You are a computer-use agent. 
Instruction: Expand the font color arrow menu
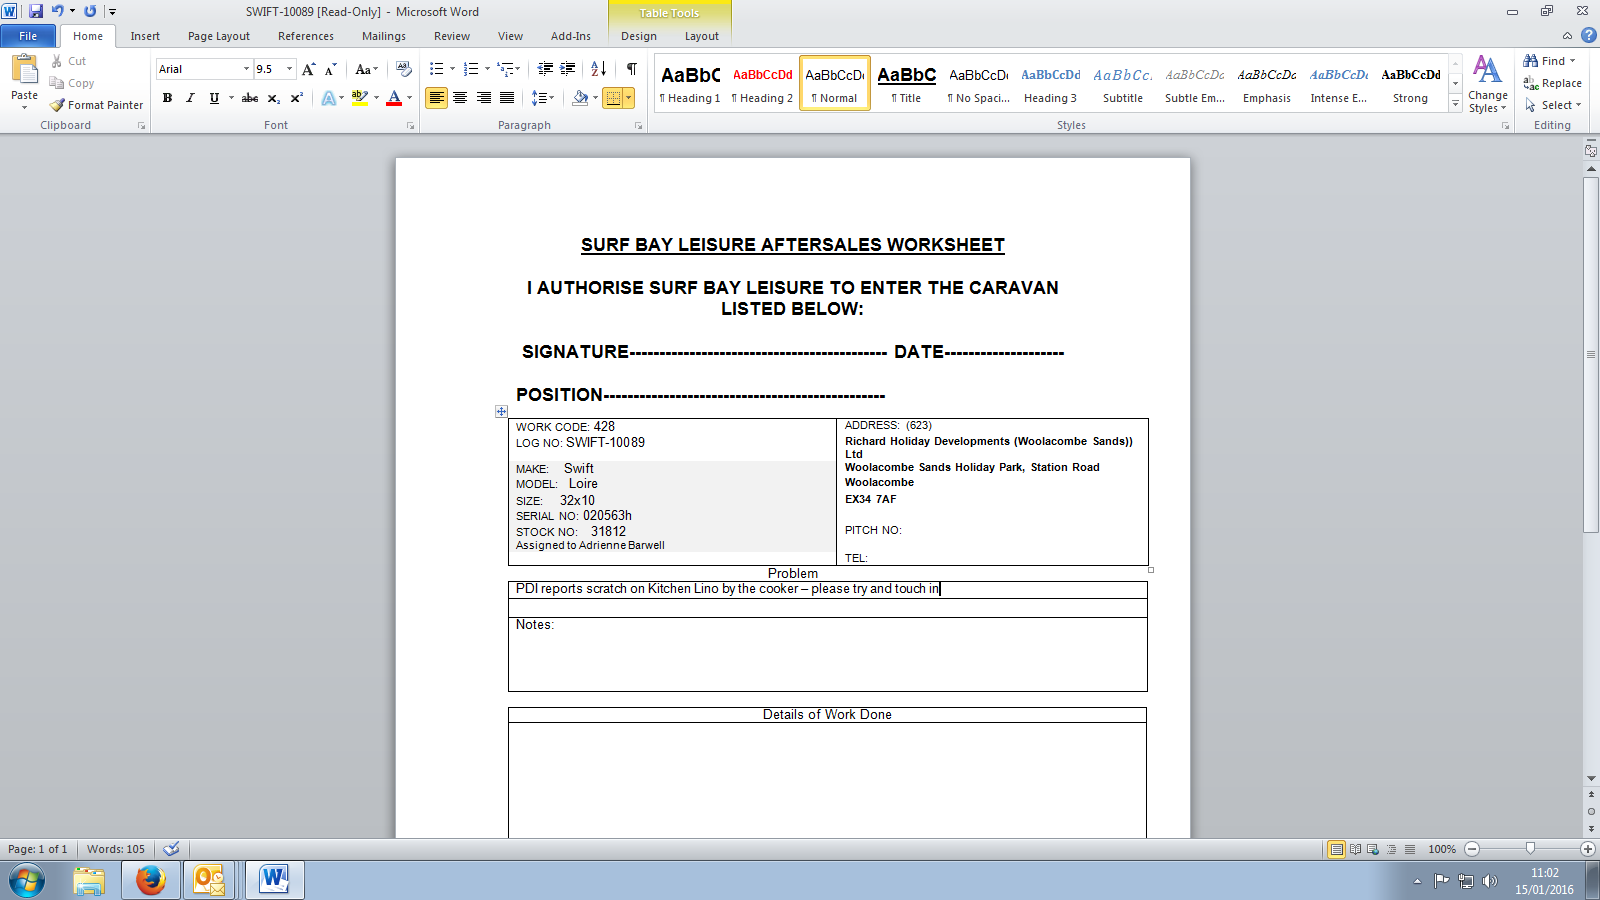pyautogui.click(x=410, y=98)
